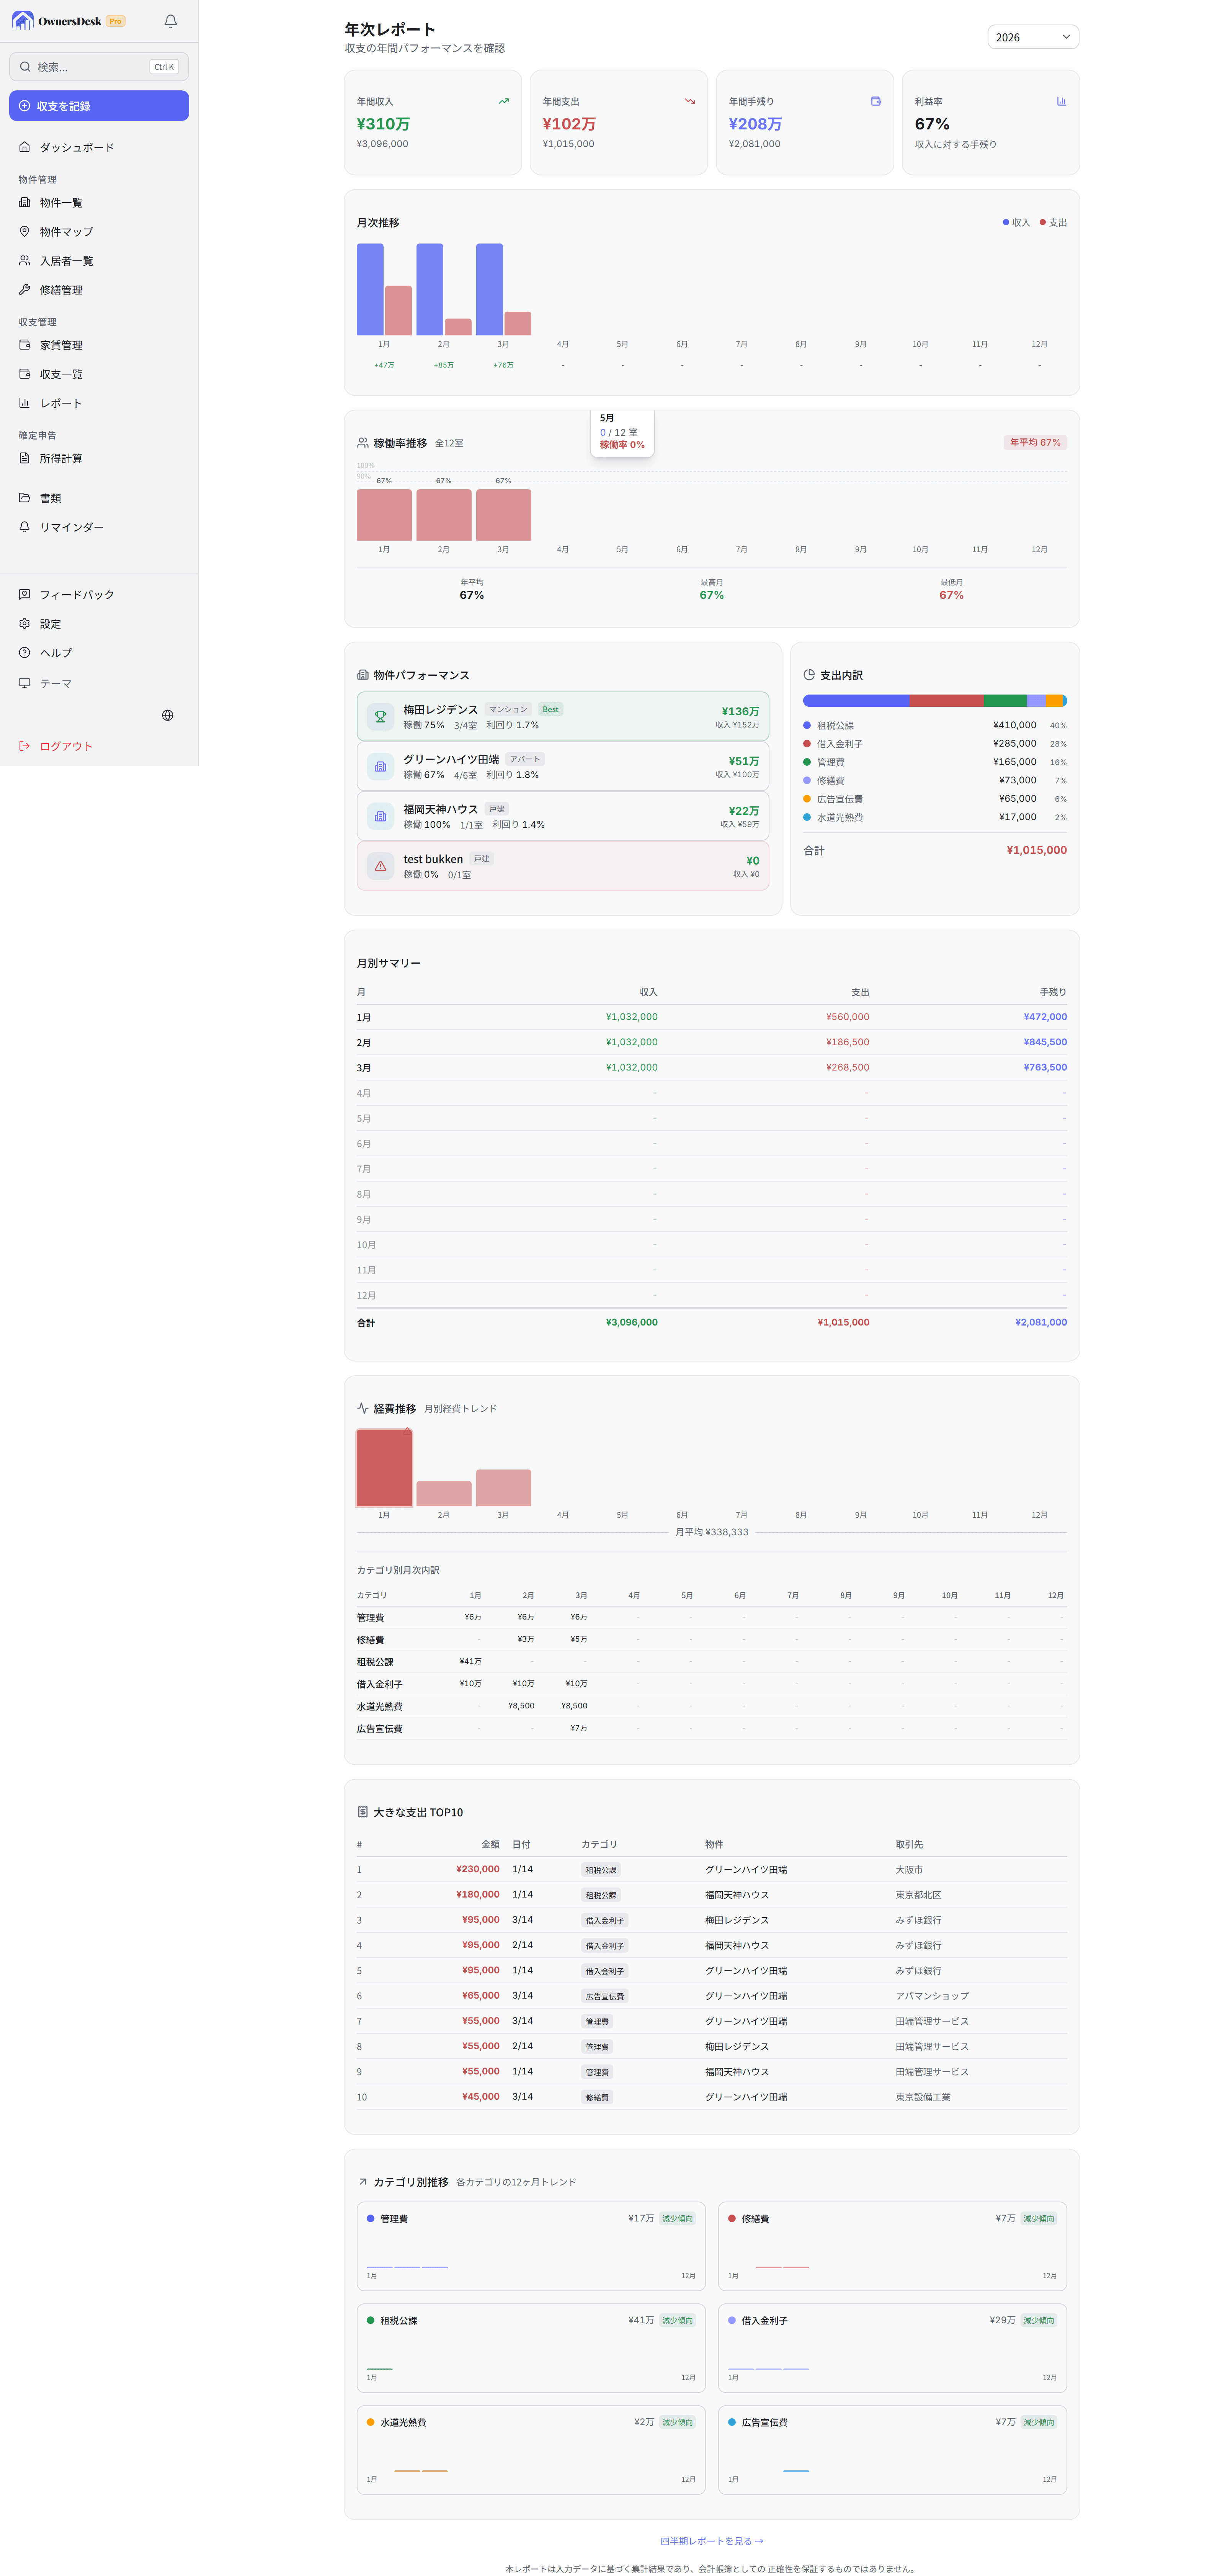The image size is (1225, 2576).
Task: Click the January income bar in 月次推移
Action: (370, 289)
